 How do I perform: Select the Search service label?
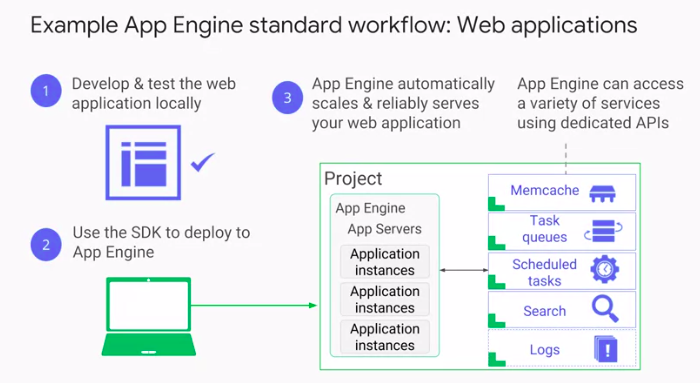click(x=544, y=311)
